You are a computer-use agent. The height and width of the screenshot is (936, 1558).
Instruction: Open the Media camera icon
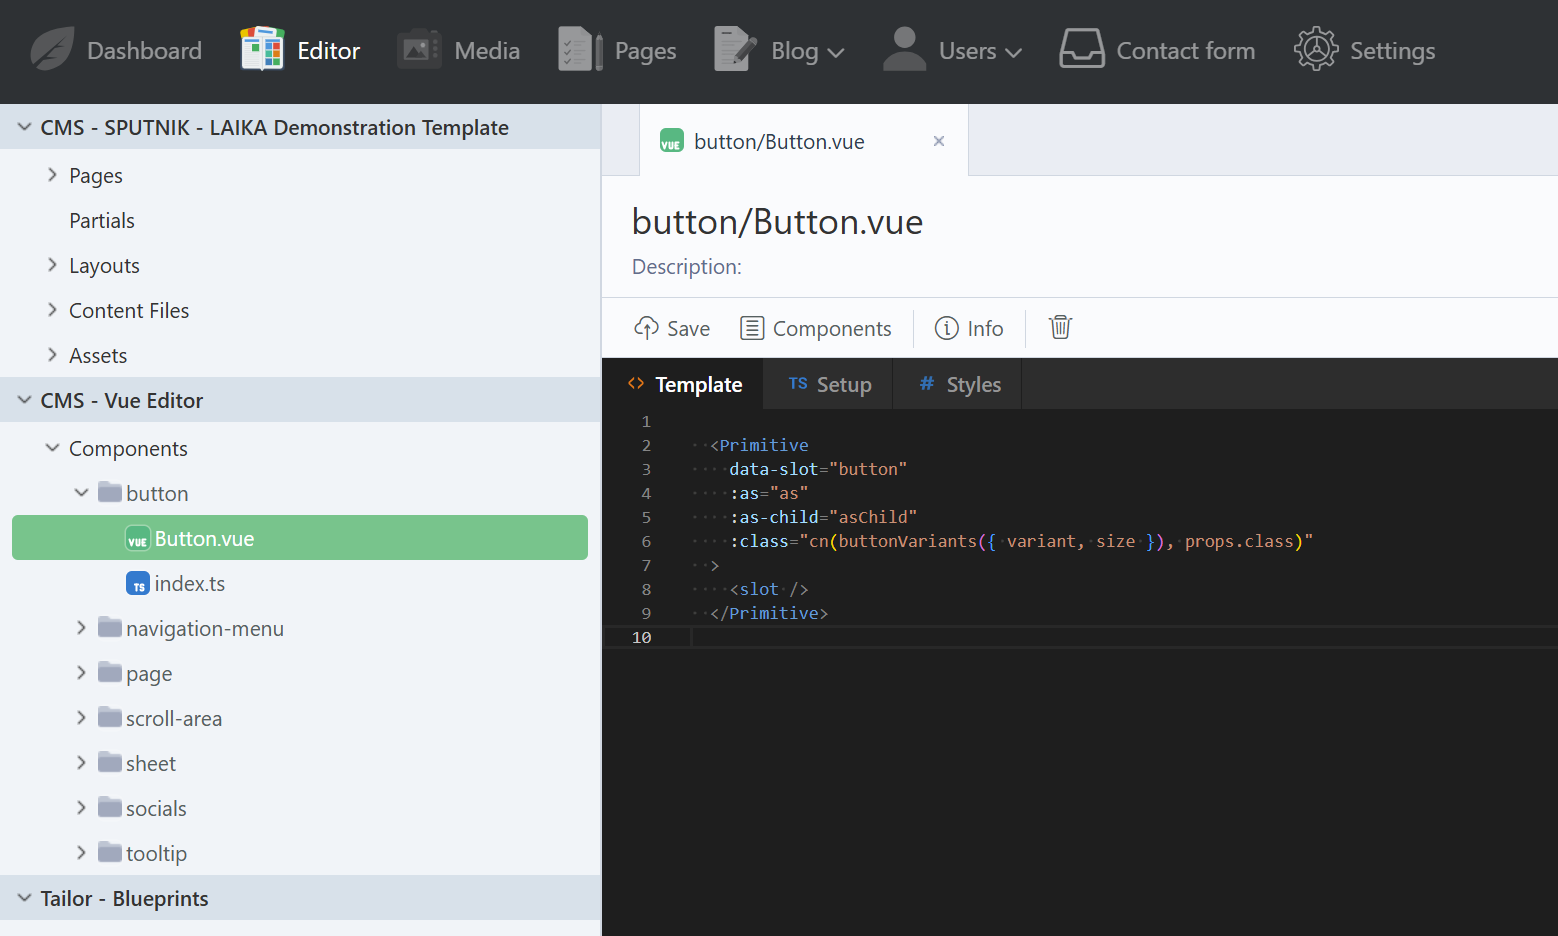click(419, 50)
